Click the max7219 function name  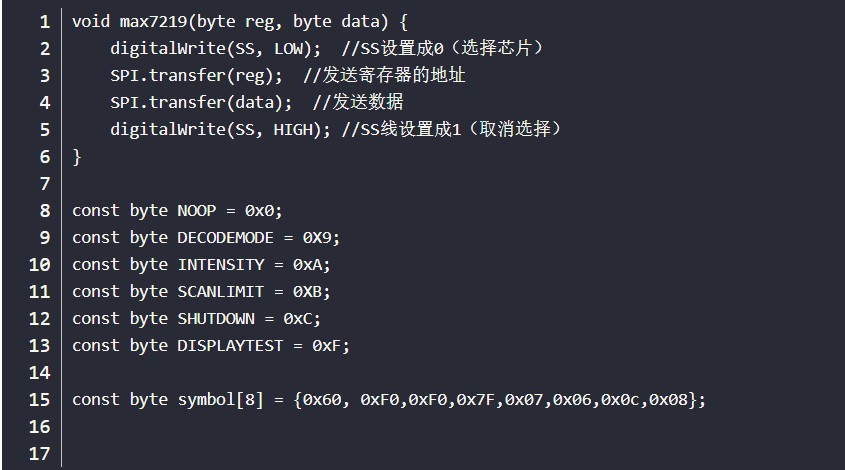click(153, 22)
